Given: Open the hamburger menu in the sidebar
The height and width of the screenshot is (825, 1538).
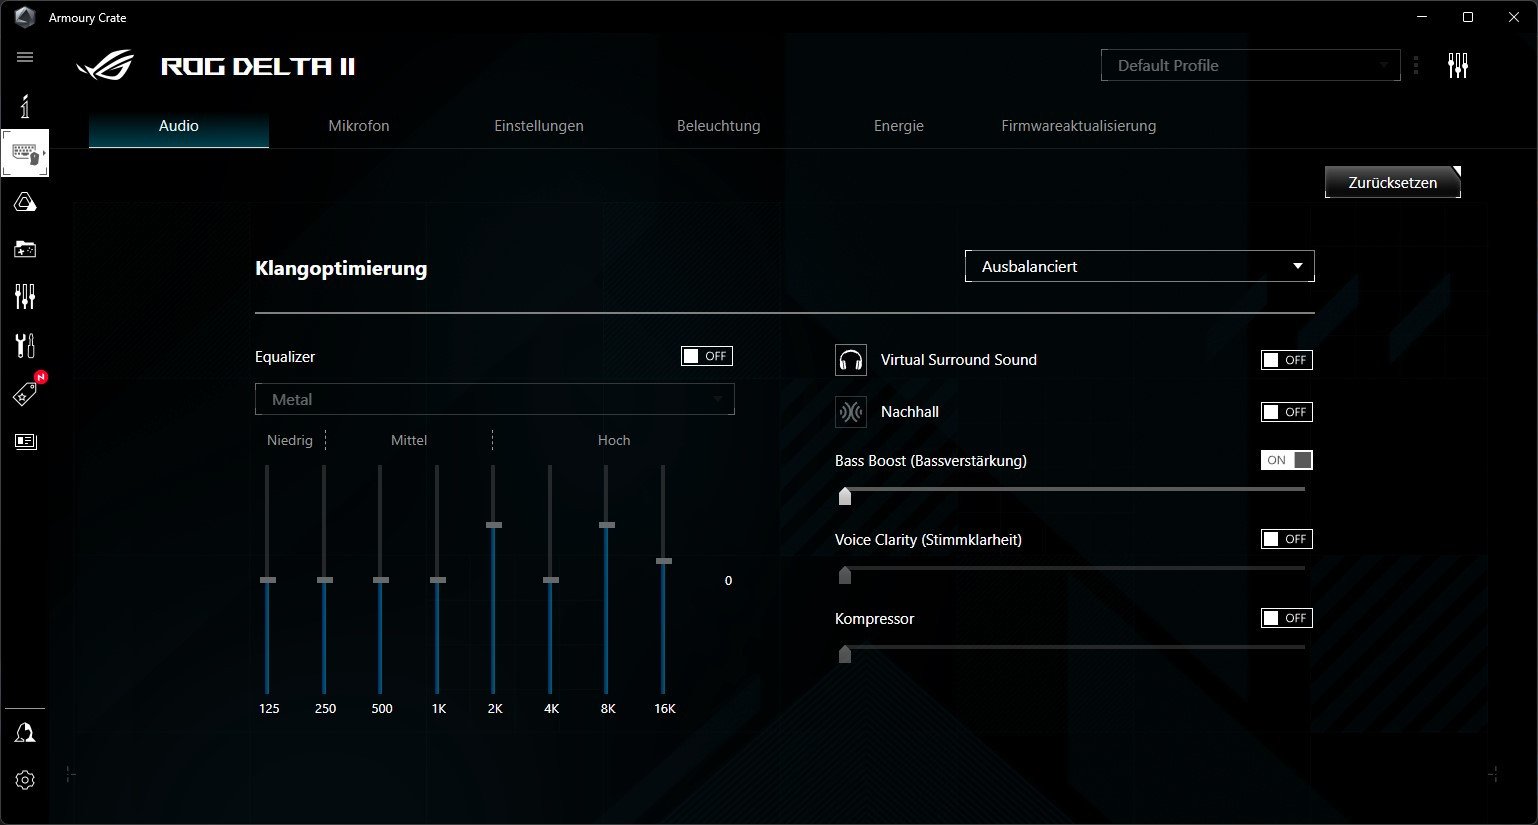Looking at the screenshot, I should pos(25,57).
